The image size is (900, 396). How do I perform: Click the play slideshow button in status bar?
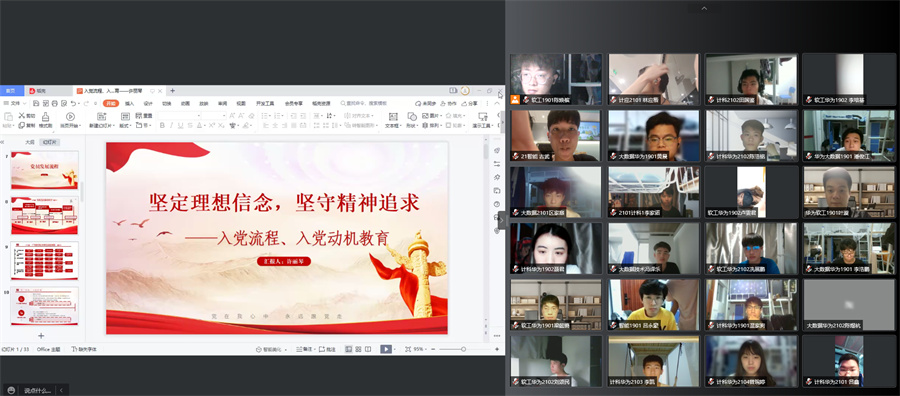386,349
